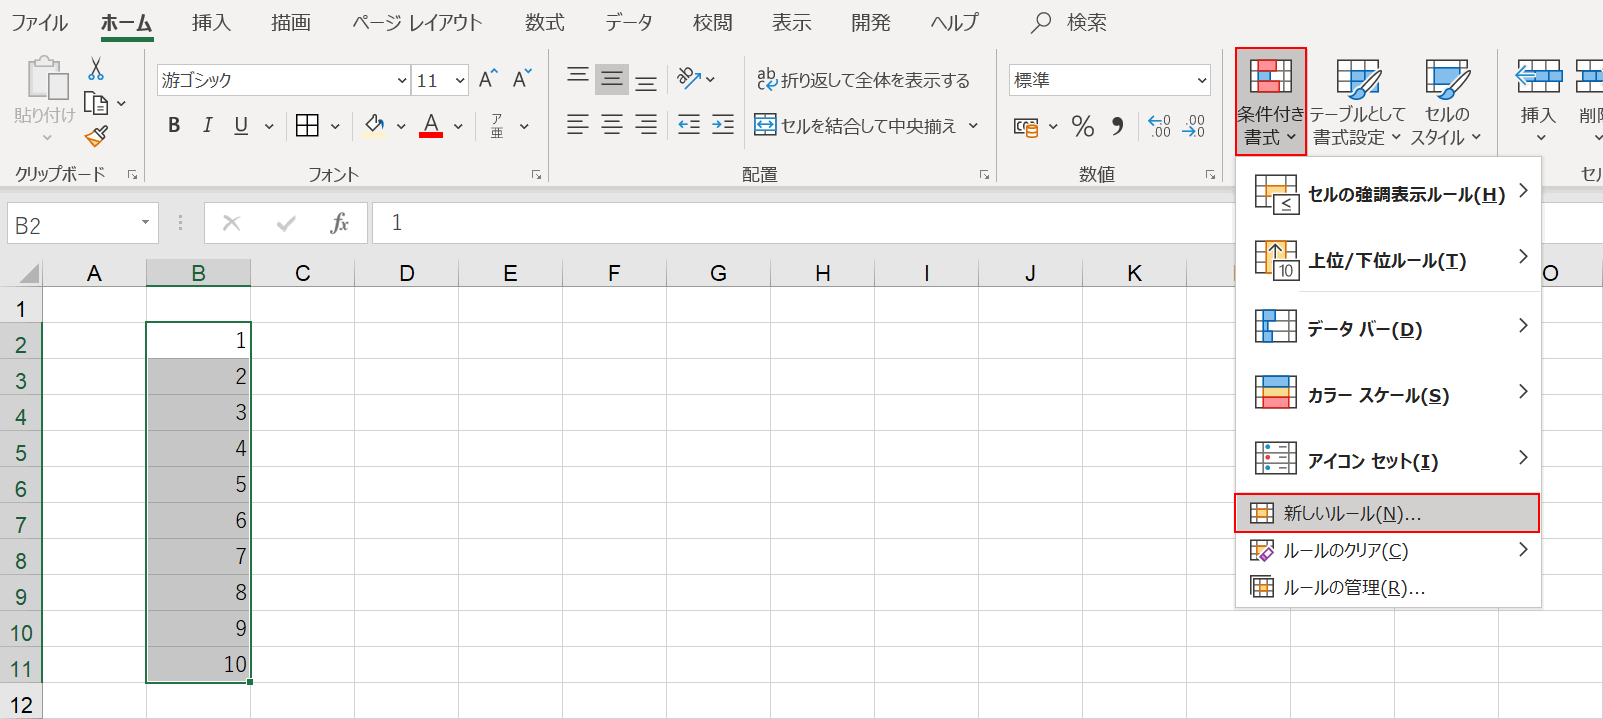Apply comma style icon

point(1118,127)
